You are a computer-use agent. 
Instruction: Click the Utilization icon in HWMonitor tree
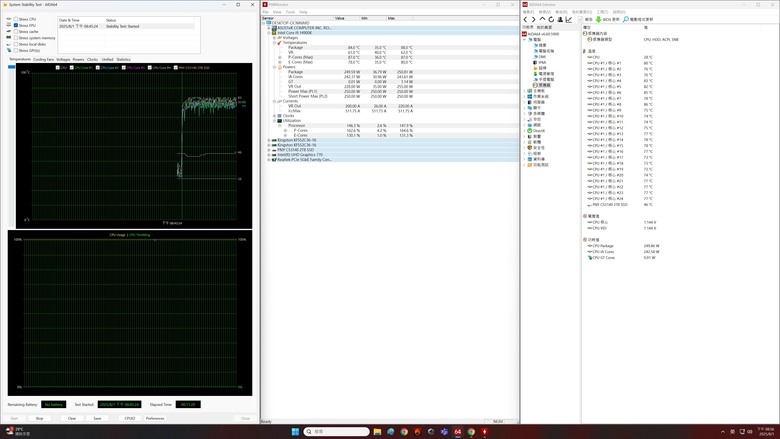[x=280, y=121]
